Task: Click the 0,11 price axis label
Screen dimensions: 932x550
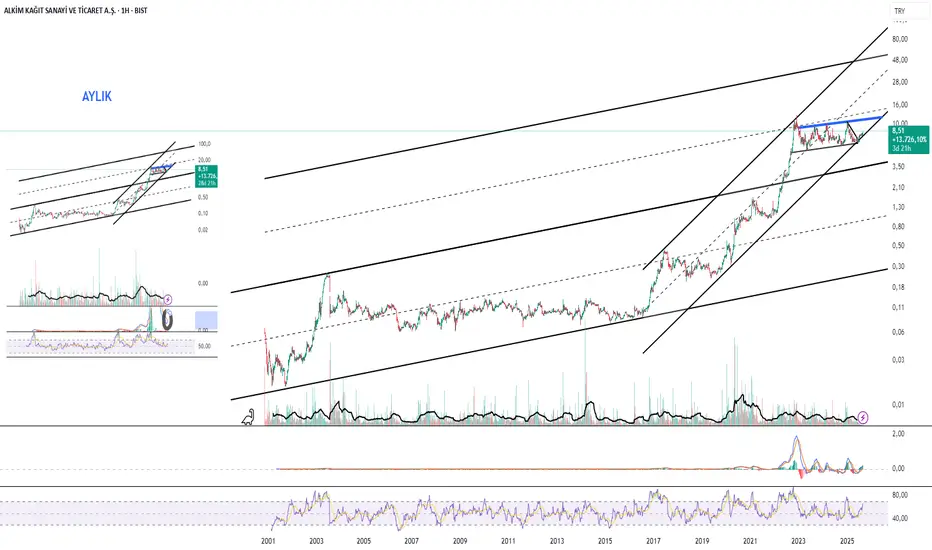Action: pyautogui.click(x=898, y=307)
